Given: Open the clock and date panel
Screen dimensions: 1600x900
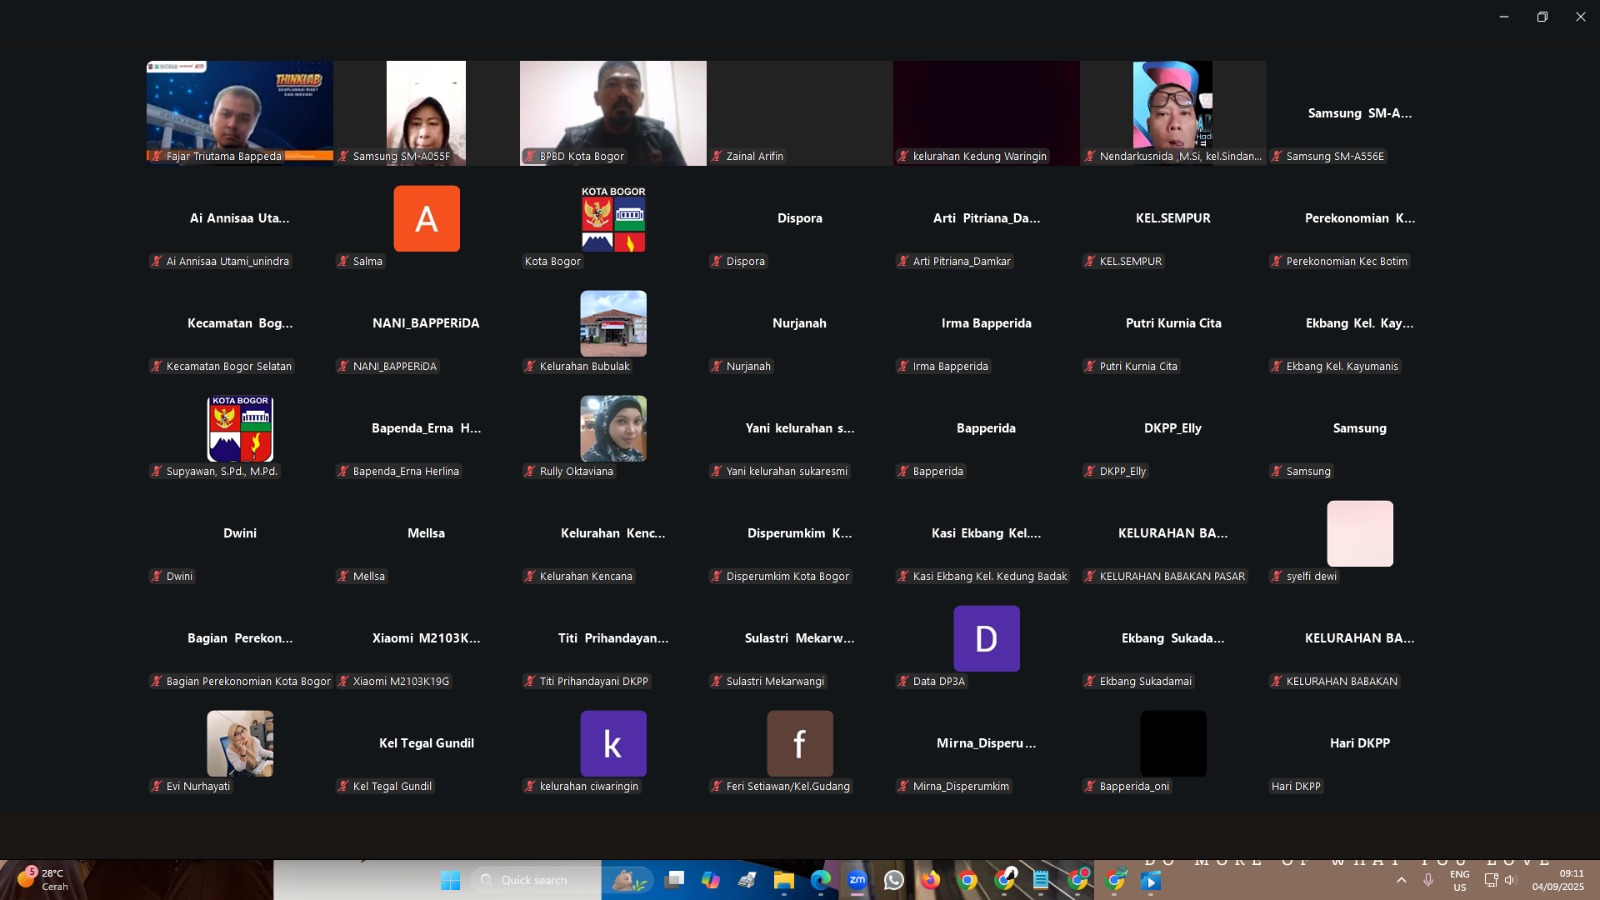Looking at the screenshot, I should tap(1557, 880).
